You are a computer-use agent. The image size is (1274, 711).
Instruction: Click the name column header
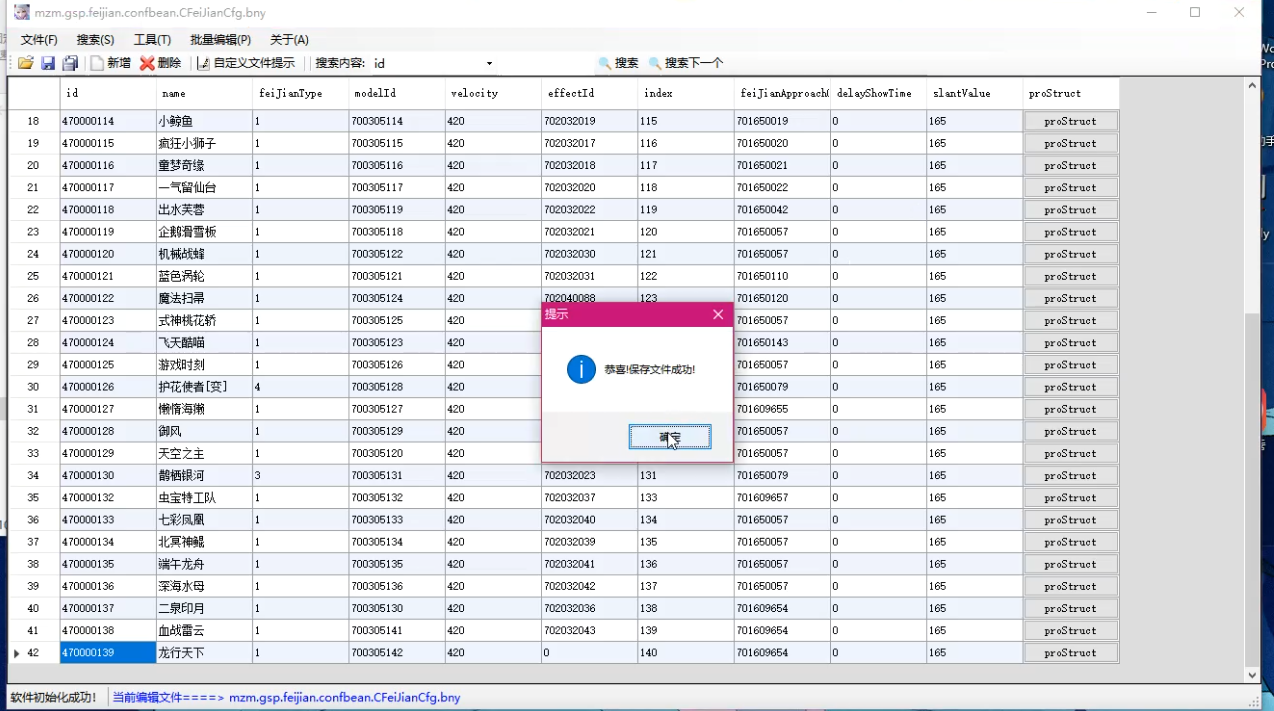coord(204,93)
